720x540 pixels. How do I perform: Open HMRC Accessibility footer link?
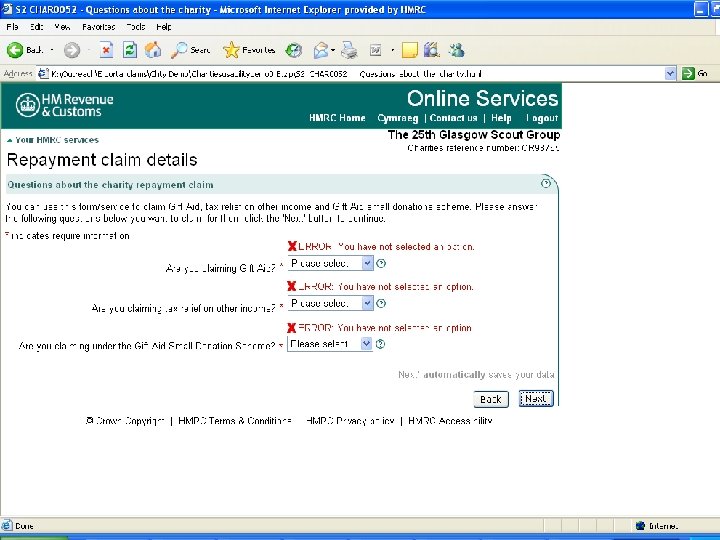pyautogui.click(x=450, y=421)
